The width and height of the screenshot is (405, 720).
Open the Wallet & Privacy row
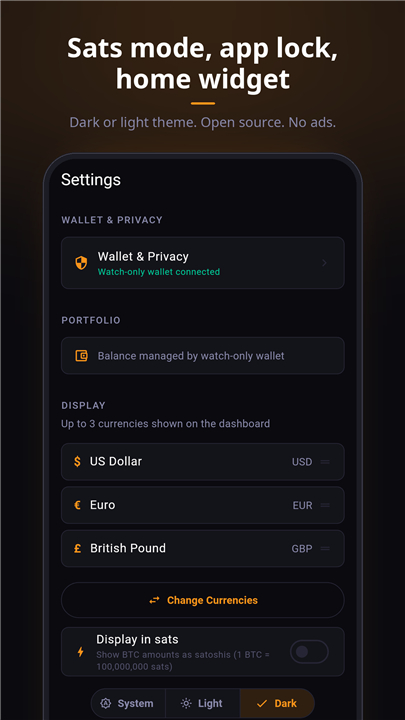202,263
